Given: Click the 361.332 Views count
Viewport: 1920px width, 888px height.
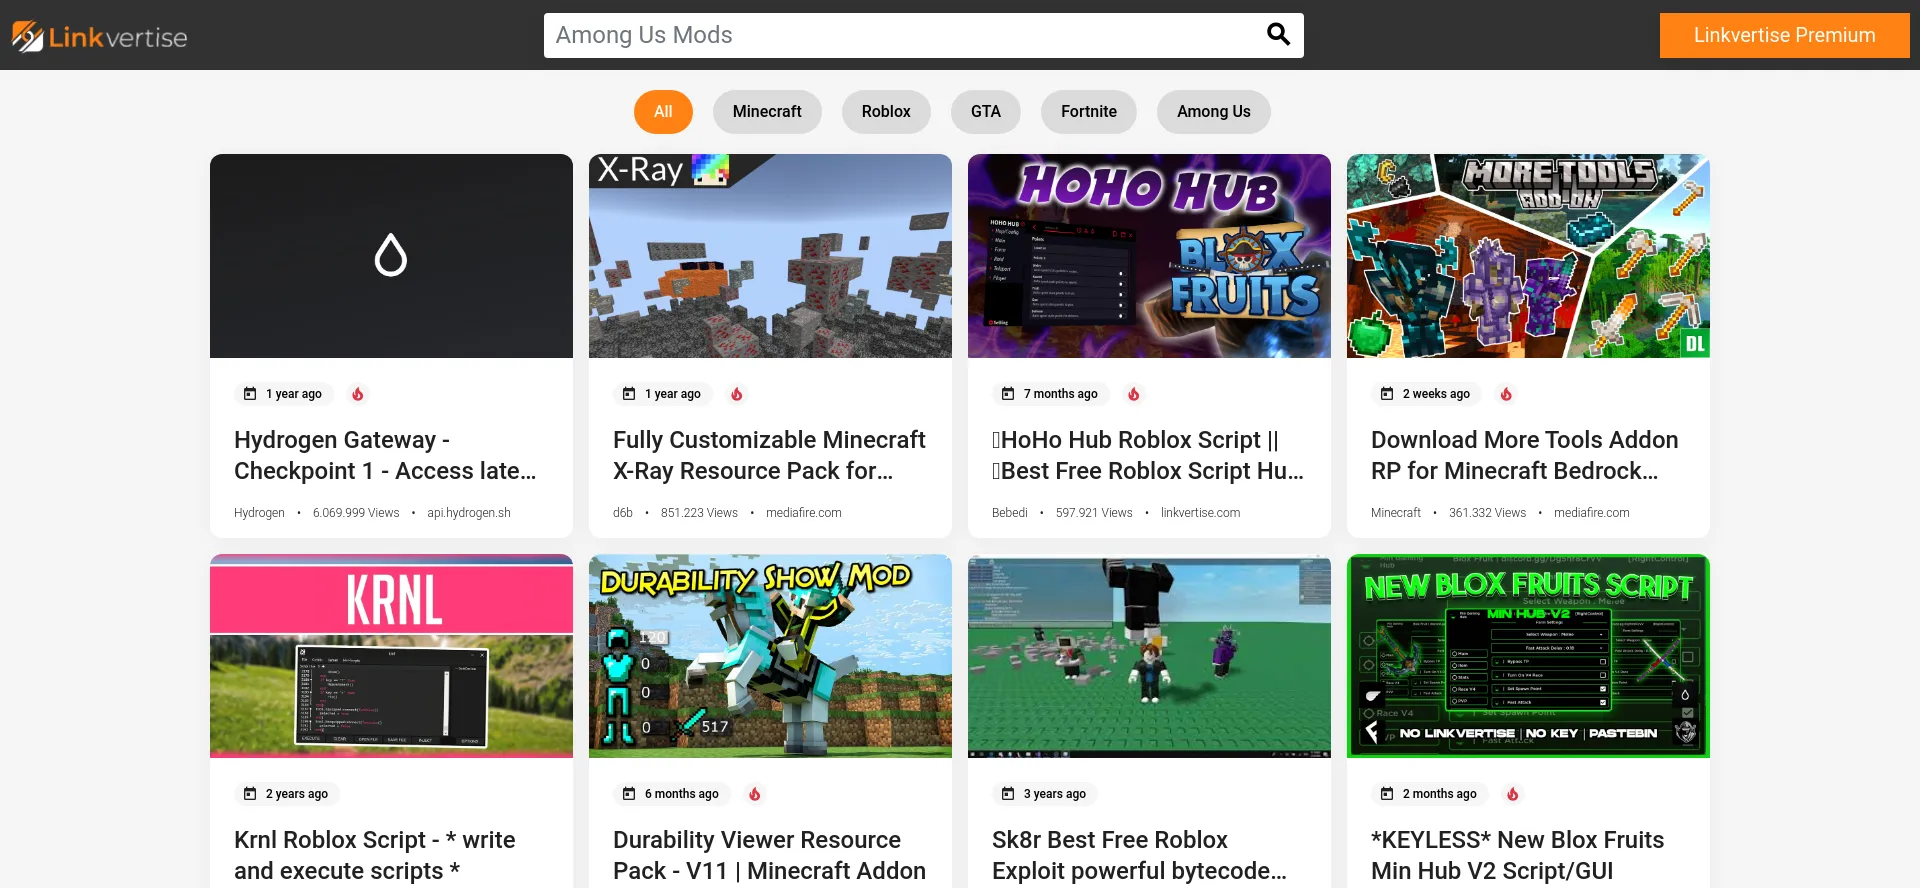Looking at the screenshot, I should click(1487, 513).
